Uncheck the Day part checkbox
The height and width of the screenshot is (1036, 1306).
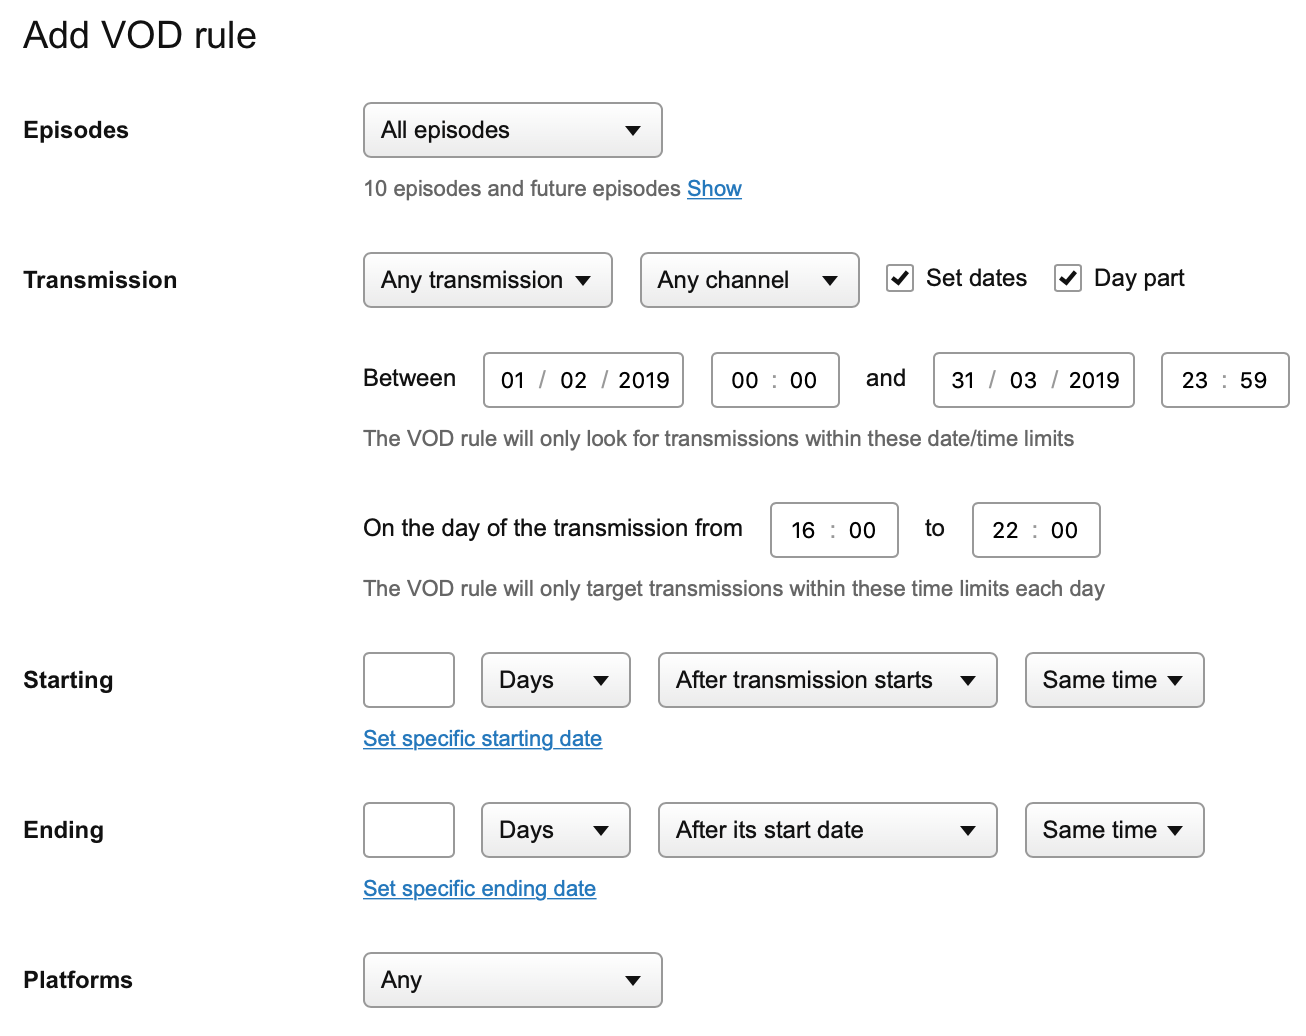coord(1068,278)
